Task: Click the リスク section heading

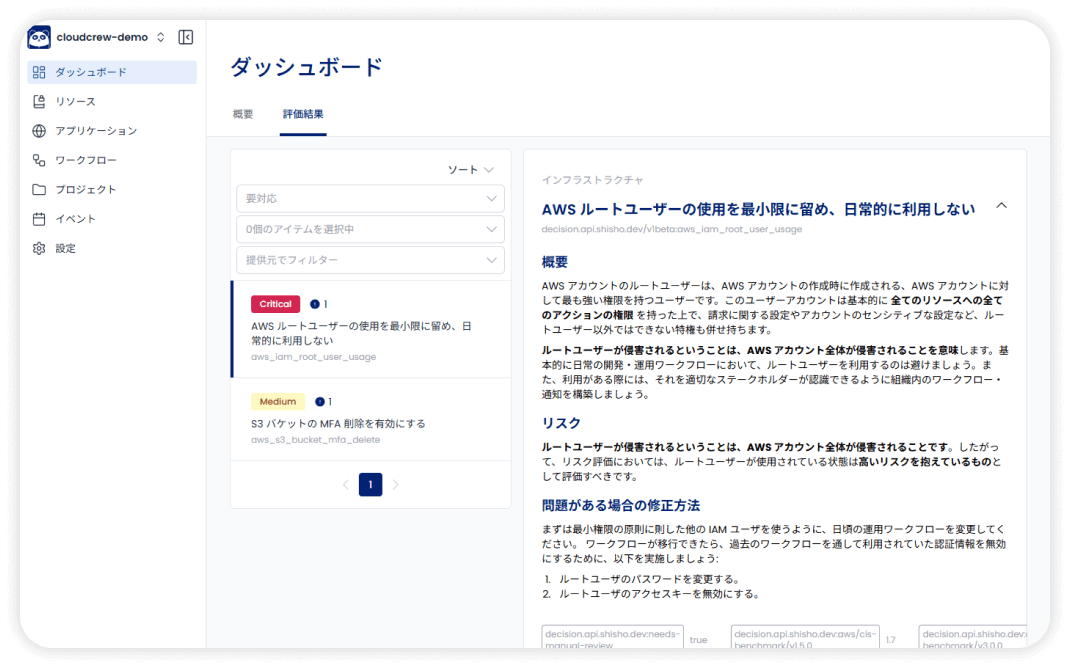Action: pyautogui.click(x=561, y=423)
